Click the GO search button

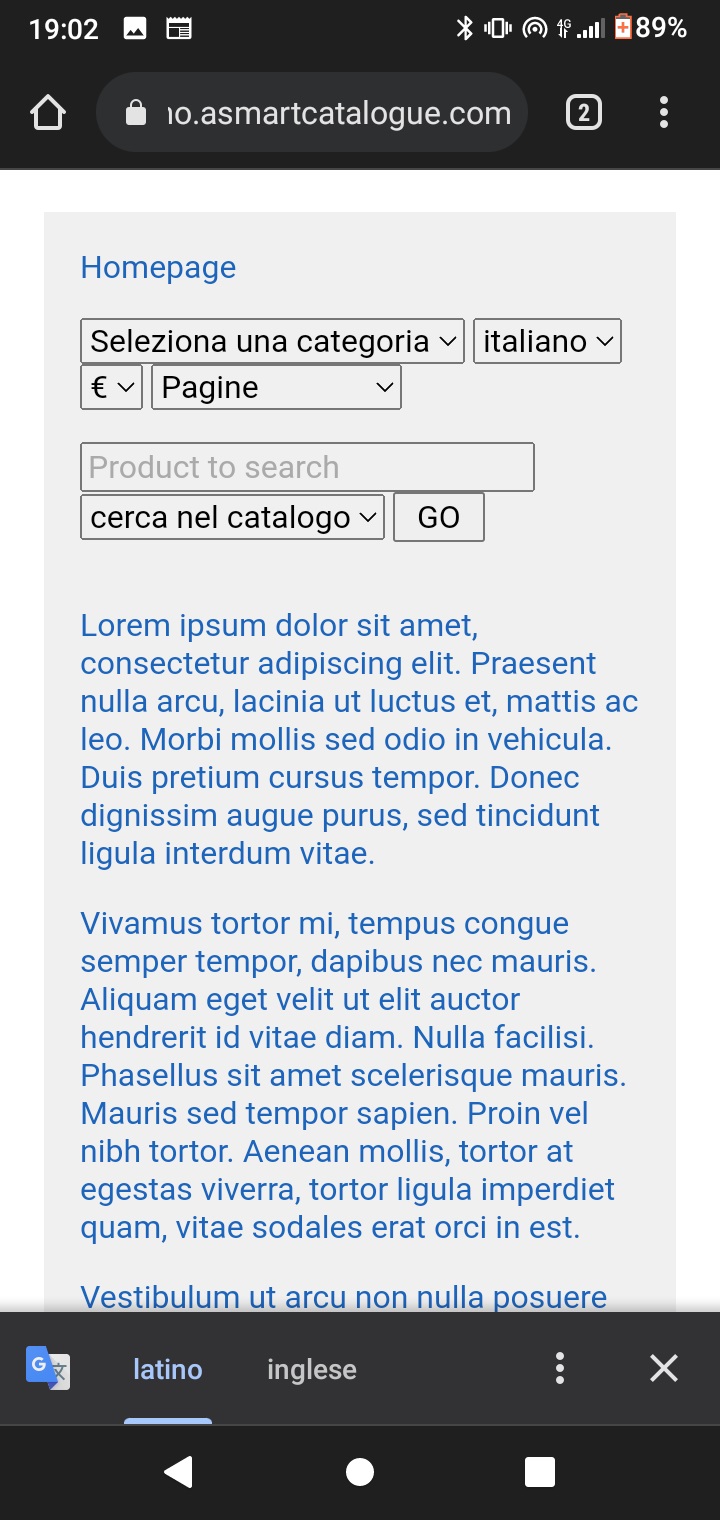coord(439,517)
